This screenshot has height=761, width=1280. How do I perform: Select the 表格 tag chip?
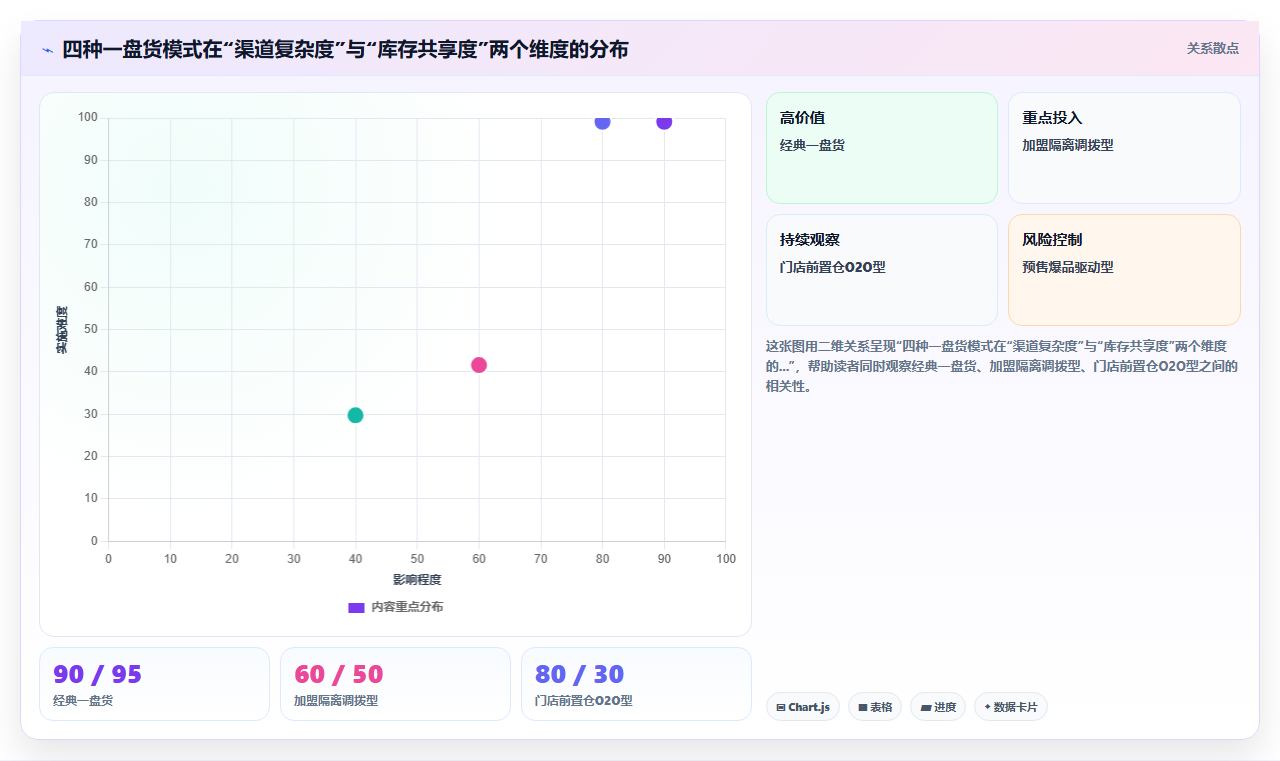[x=875, y=707]
